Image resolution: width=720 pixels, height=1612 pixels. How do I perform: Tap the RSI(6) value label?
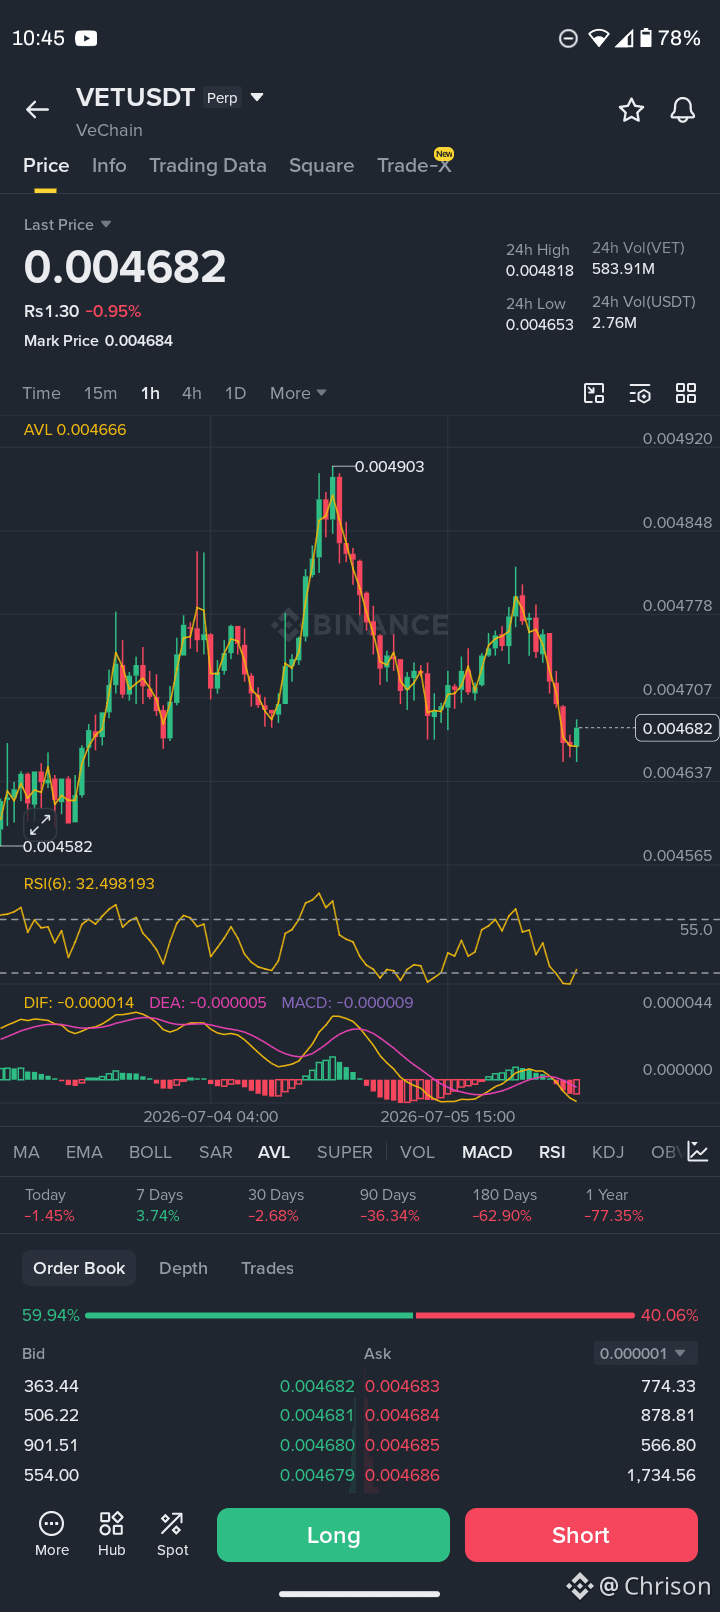click(x=89, y=884)
